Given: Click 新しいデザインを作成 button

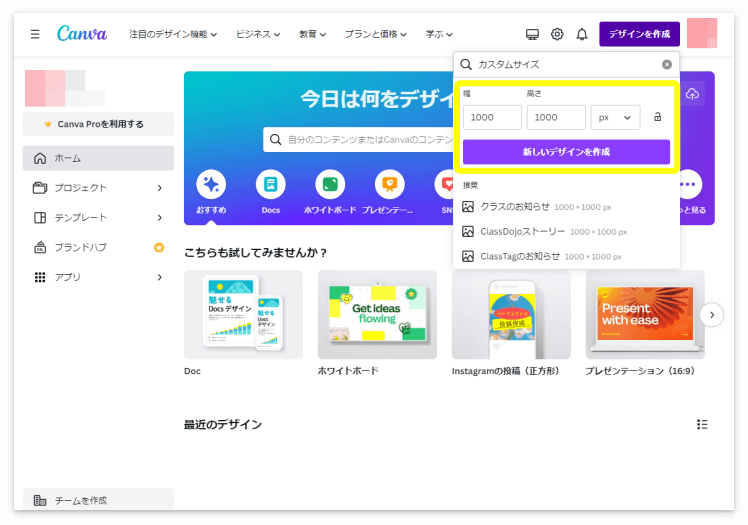Looking at the screenshot, I should pos(566,152).
